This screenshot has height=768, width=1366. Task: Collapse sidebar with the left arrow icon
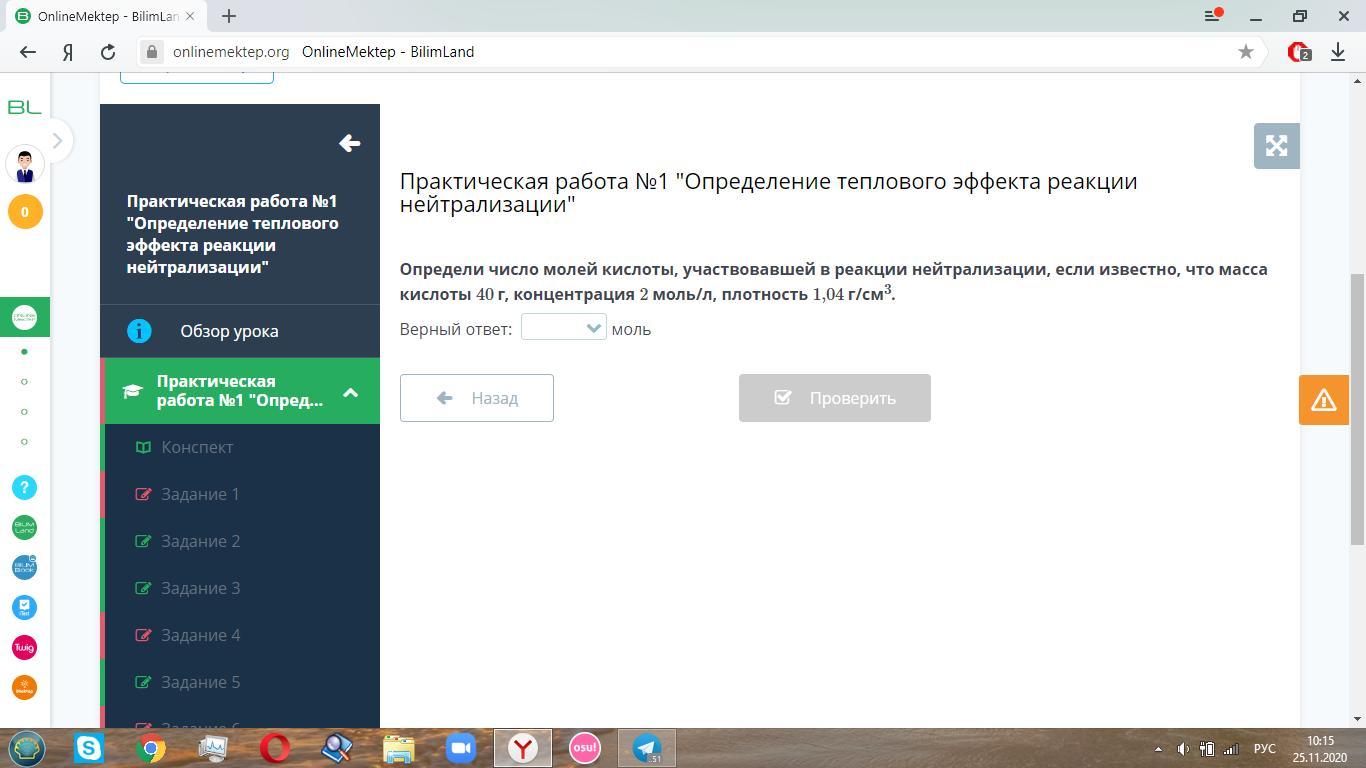(x=349, y=143)
